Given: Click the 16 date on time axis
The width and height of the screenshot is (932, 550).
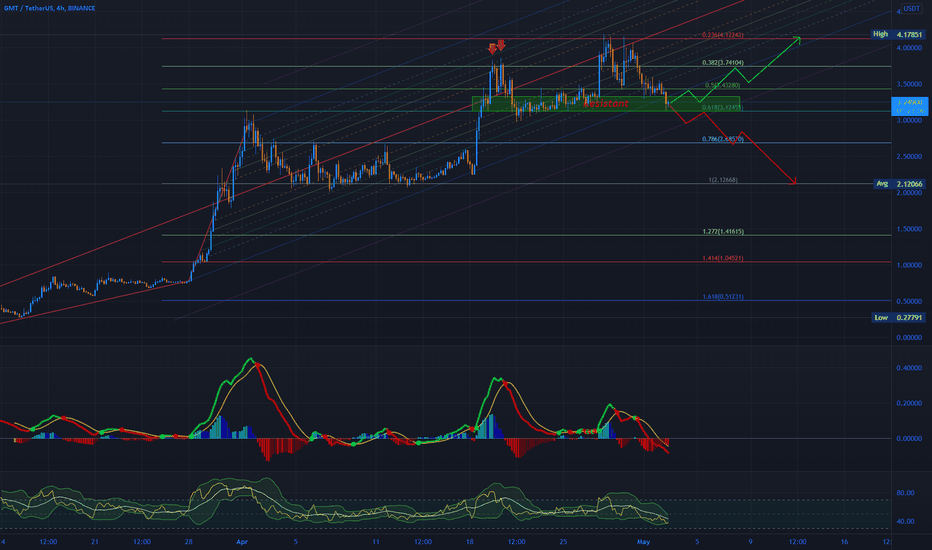Looking at the screenshot, I should pyautogui.click(x=844, y=542).
